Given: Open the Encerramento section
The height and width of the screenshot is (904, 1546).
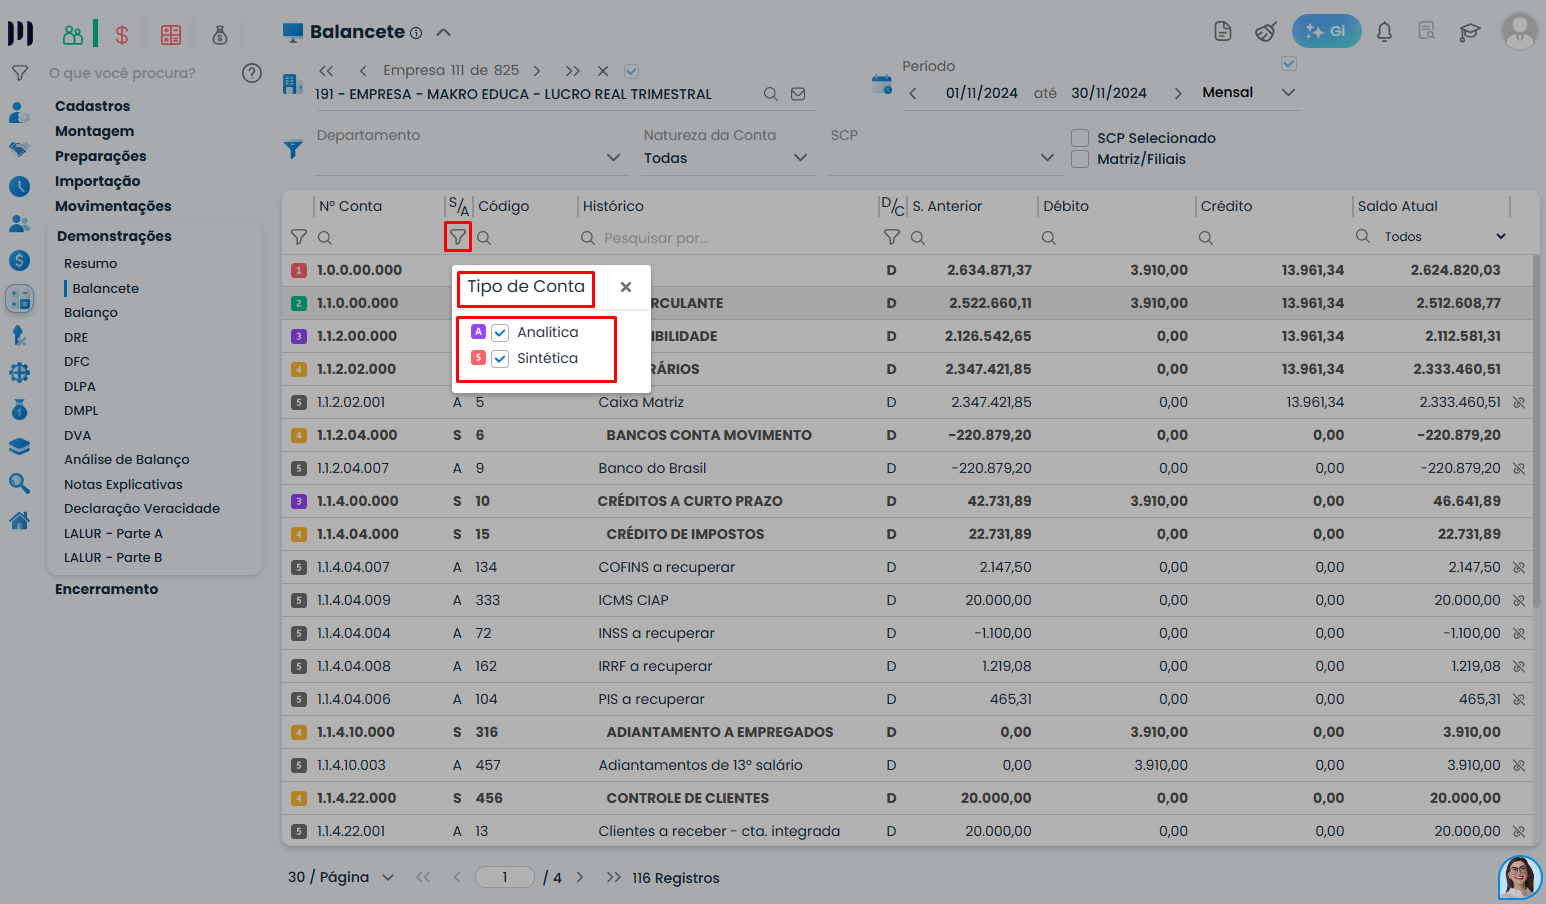Looking at the screenshot, I should coord(106,589).
